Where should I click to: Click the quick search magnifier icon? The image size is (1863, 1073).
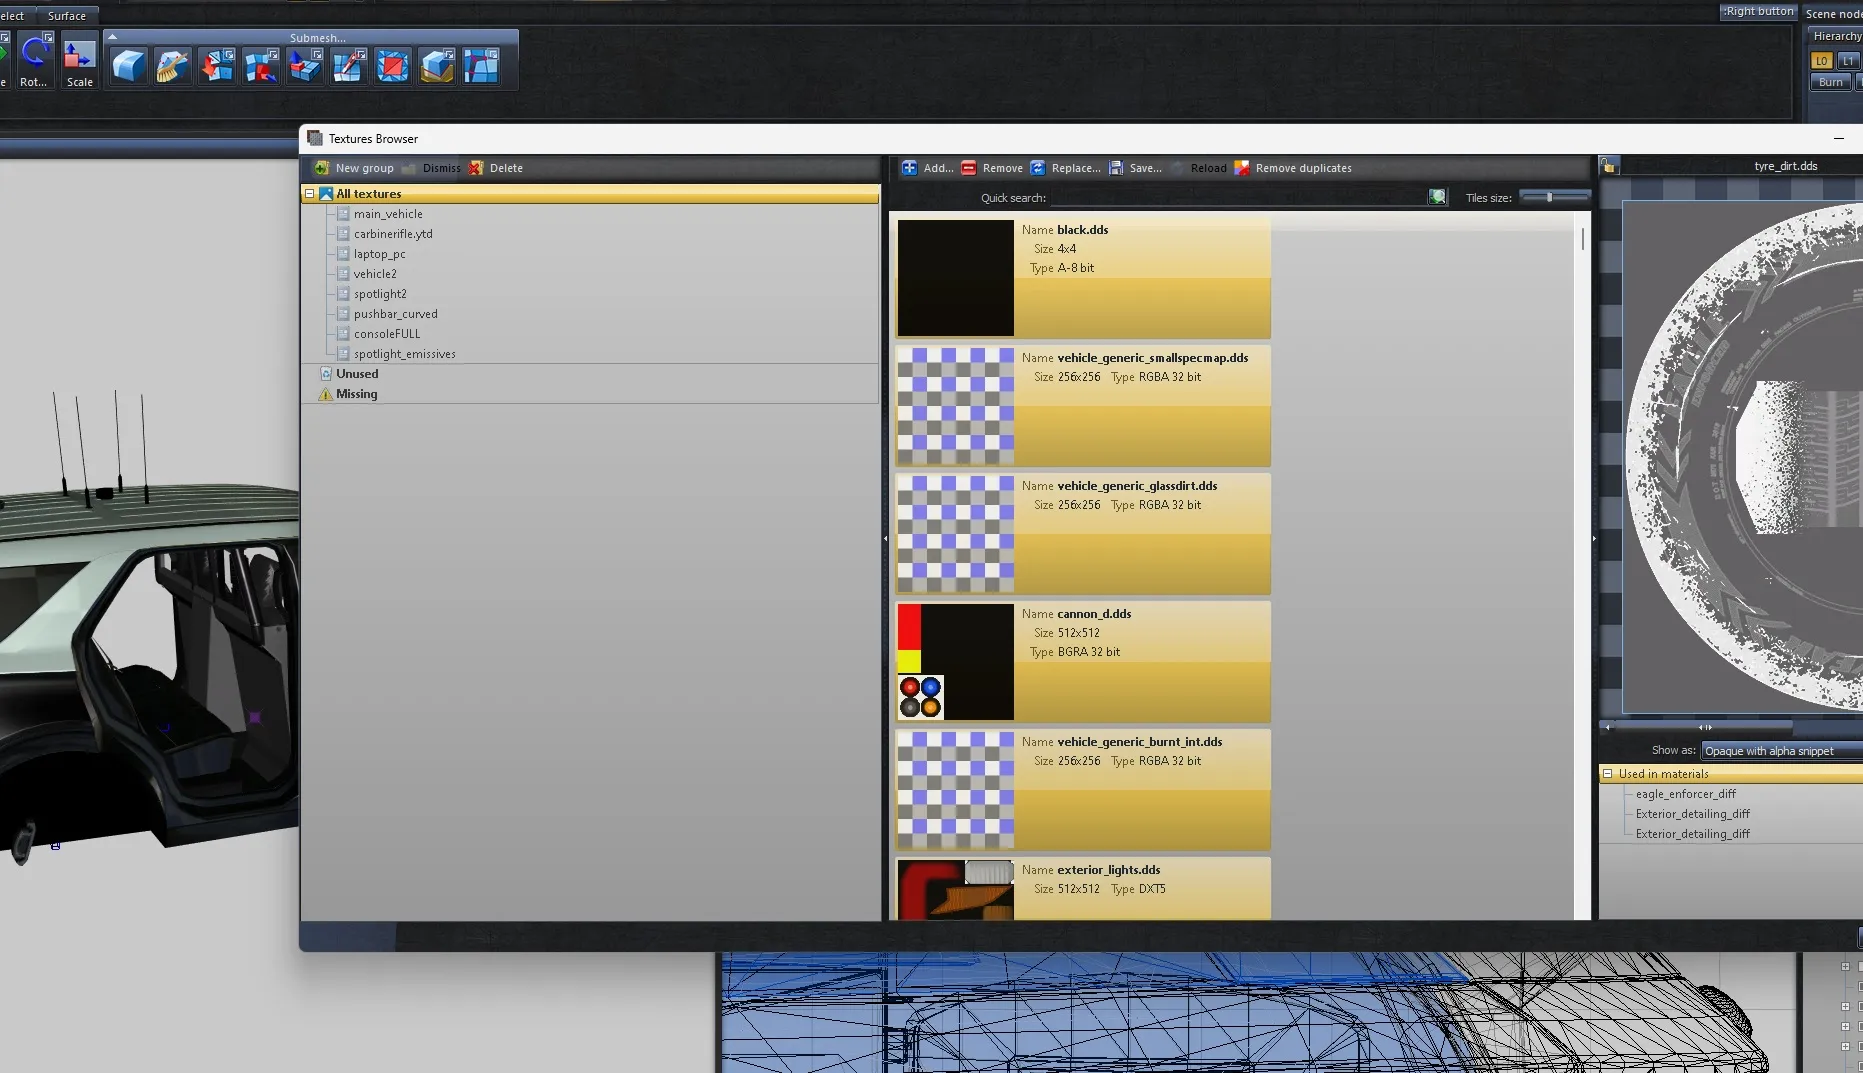tap(1437, 197)
